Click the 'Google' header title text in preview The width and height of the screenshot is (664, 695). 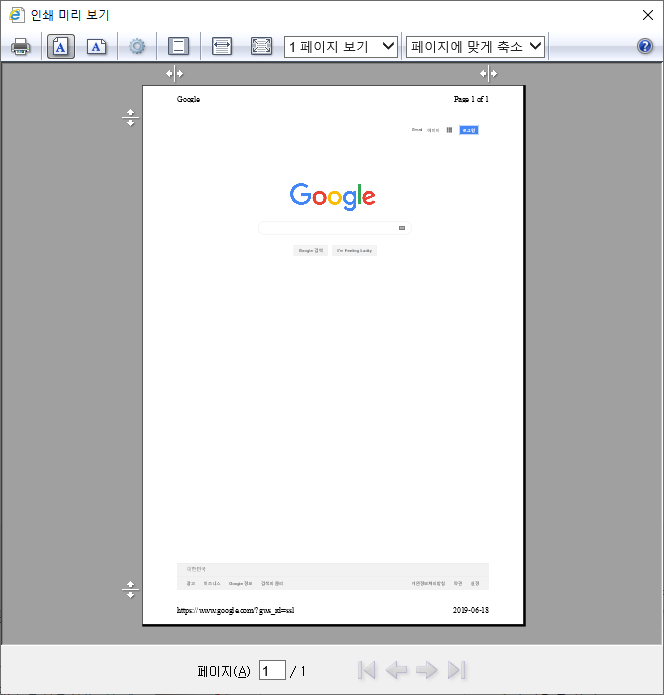coord(188,99)
